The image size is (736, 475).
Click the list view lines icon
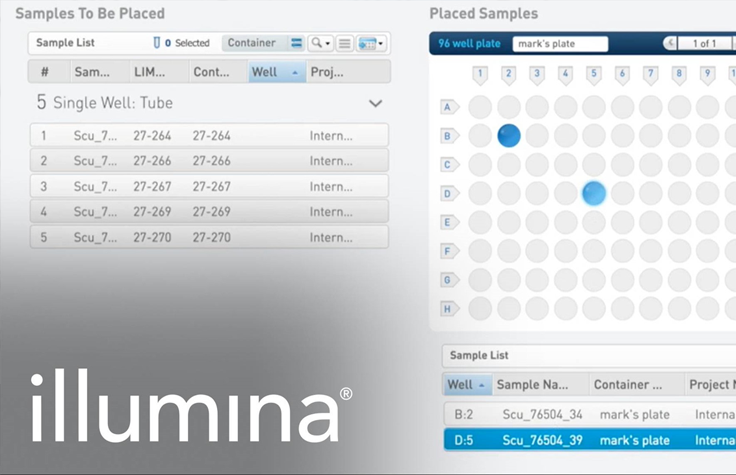[344, 43]
